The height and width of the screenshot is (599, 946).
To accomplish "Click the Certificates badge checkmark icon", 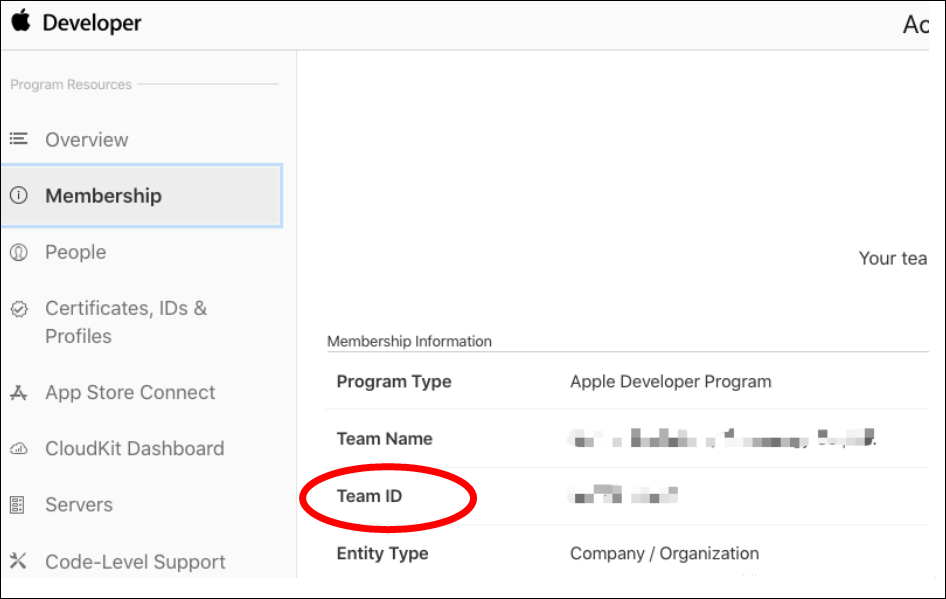I will click(19, 309).
